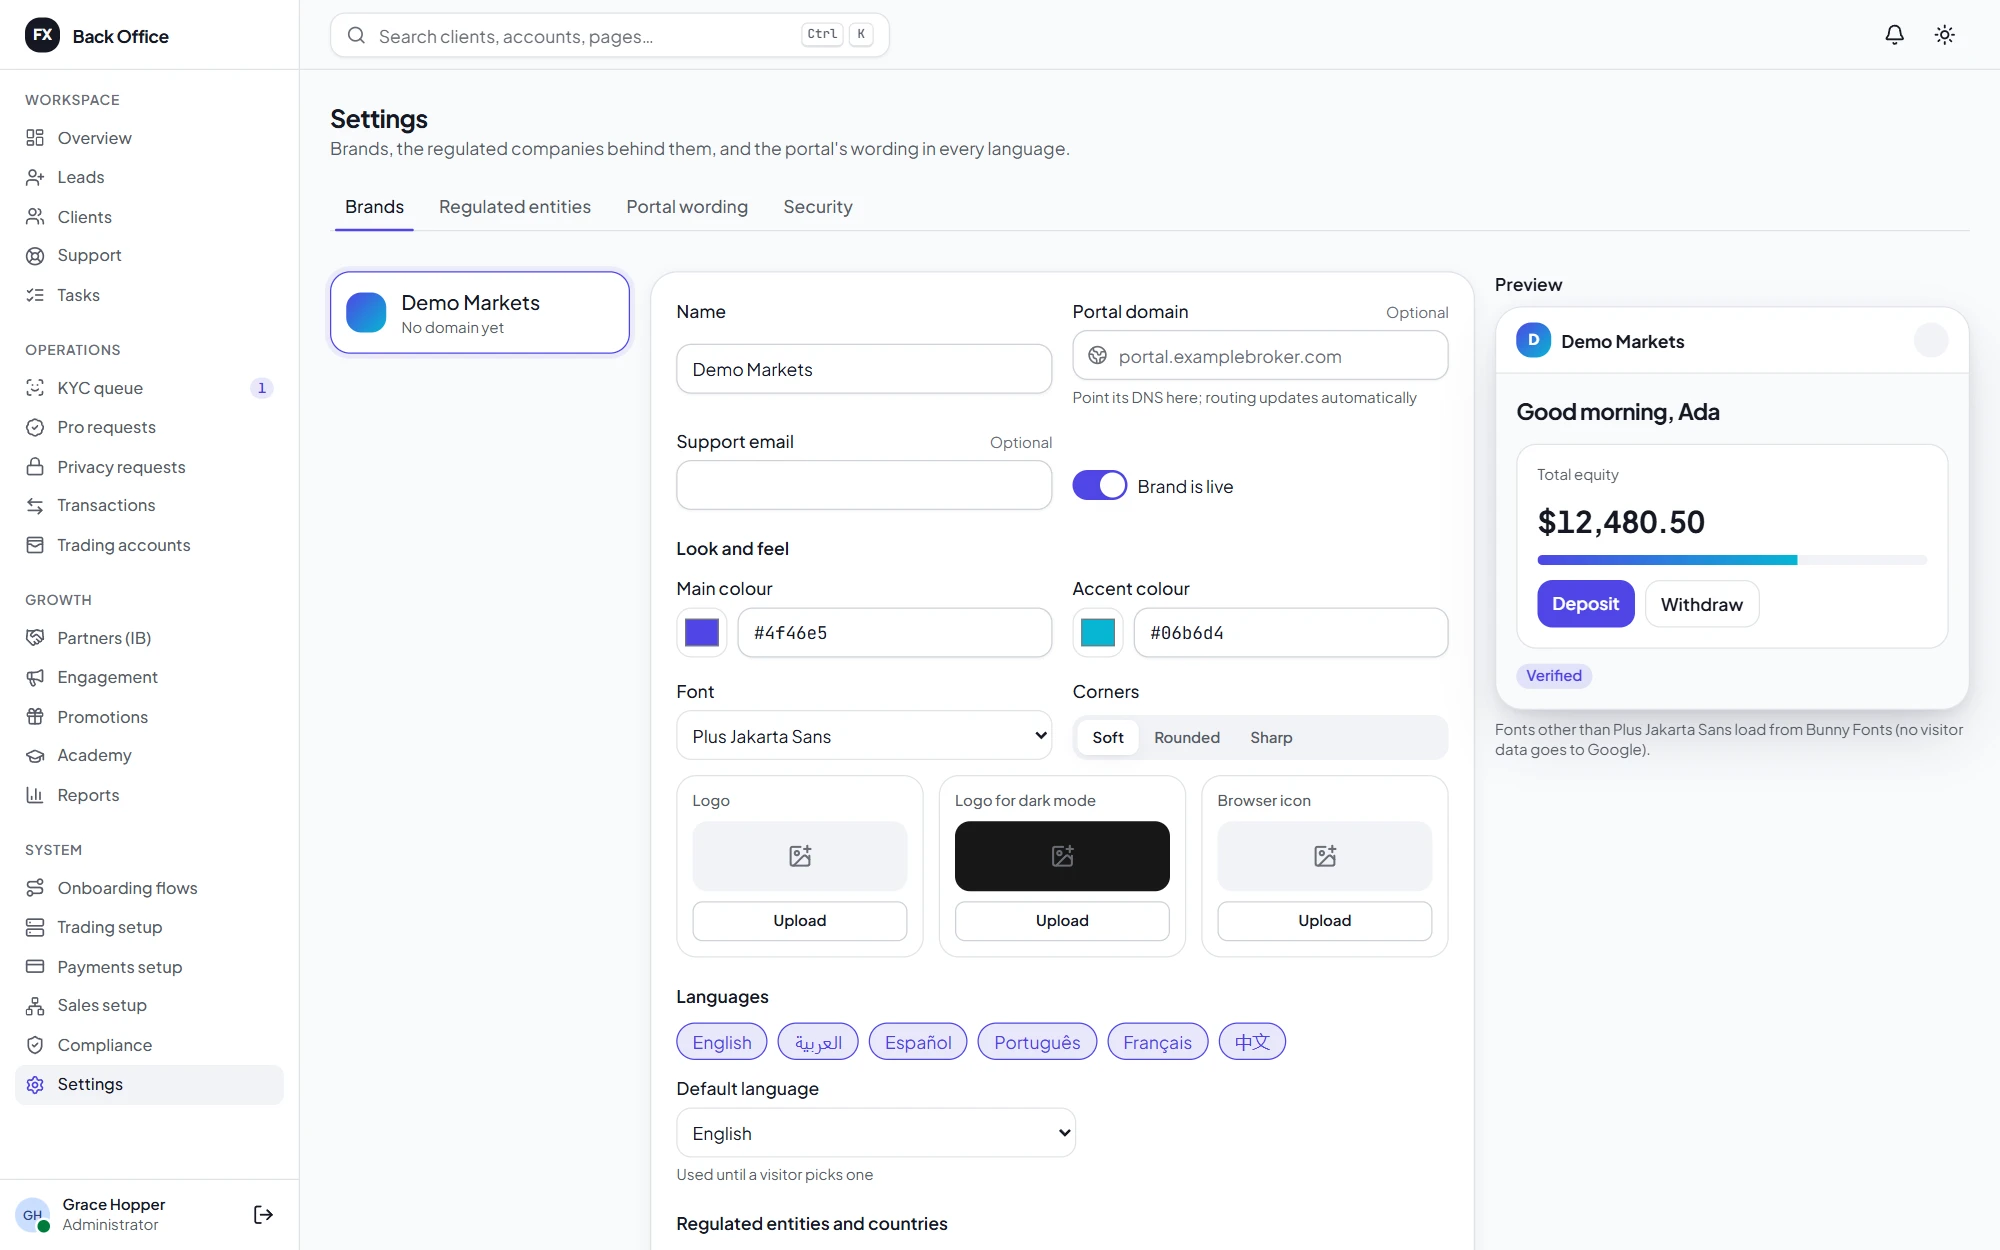Click the Support email input field

[x=864, y=485]
